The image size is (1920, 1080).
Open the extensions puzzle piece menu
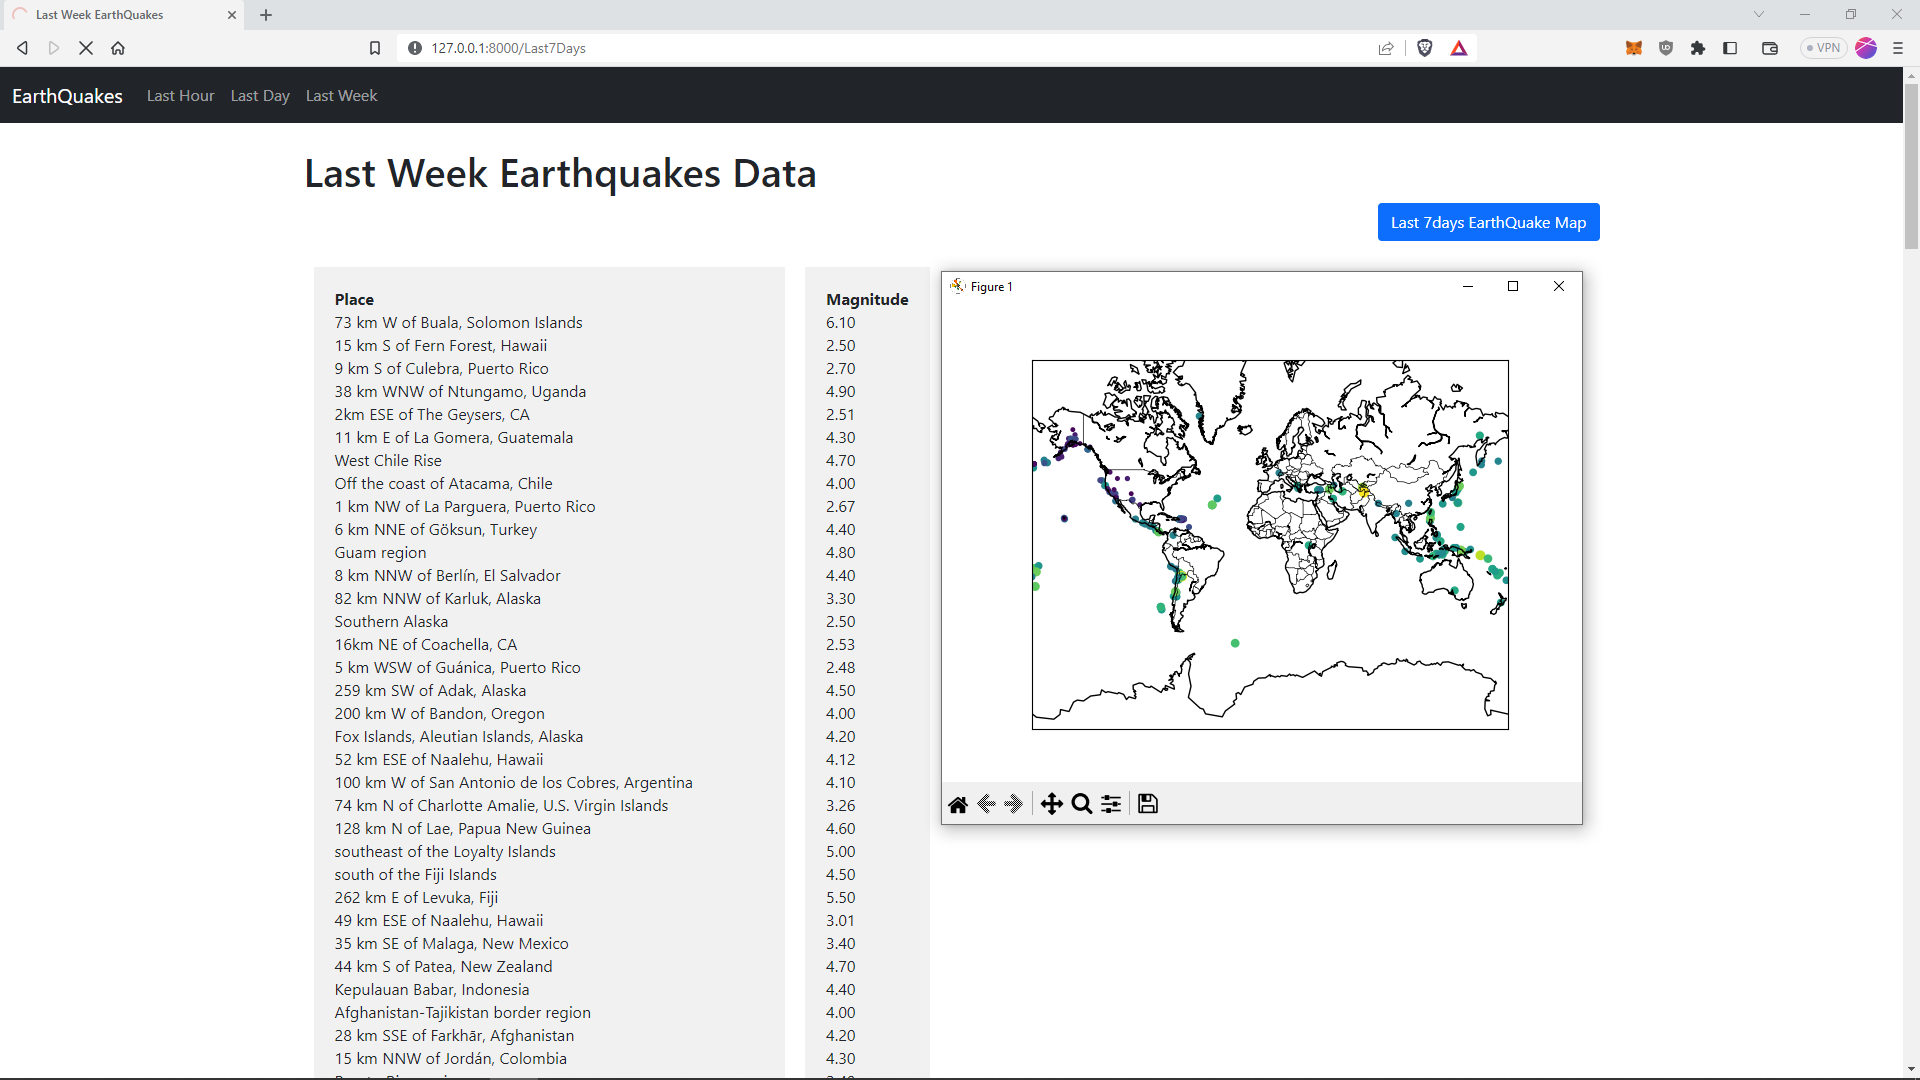tap(1698, 47)
